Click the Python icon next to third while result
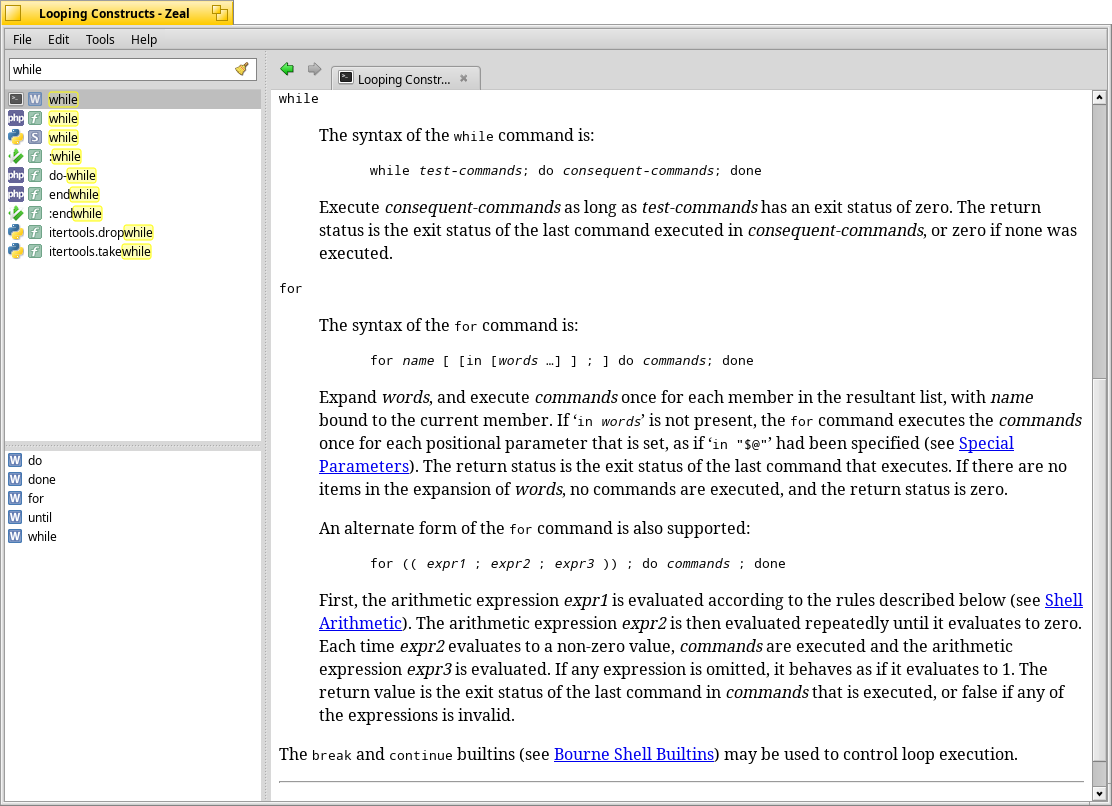 (x=16, y=138)
